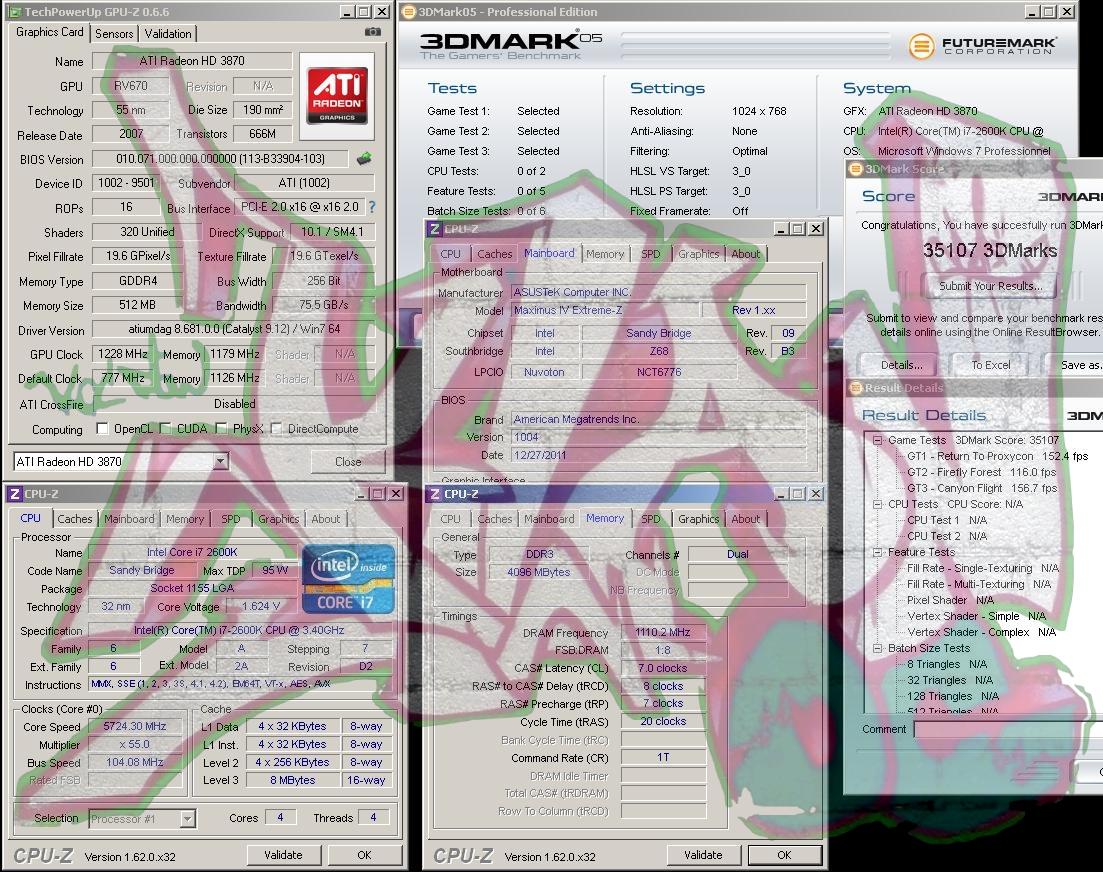Viewport: 1103px width, 872px height.
Task: Click Validate in CPU-Z processor window
Action: (283, 855)
